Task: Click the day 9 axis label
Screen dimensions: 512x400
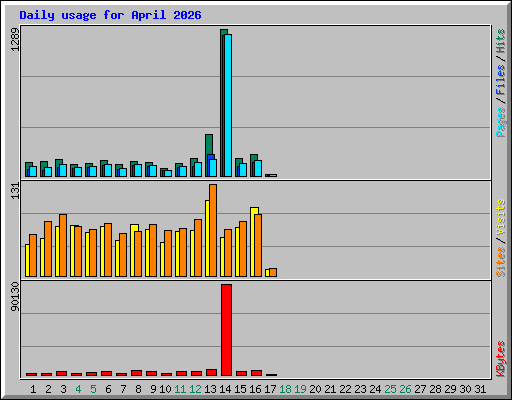Action: pos(153,389)
